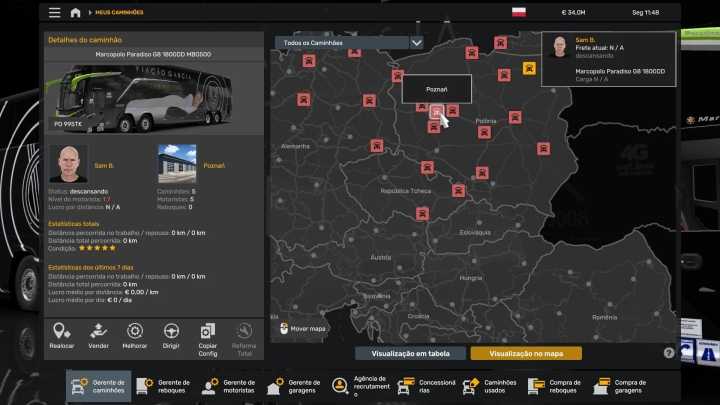Click the Sam B. driver name link
720x405 pixels.
(104, 166)
